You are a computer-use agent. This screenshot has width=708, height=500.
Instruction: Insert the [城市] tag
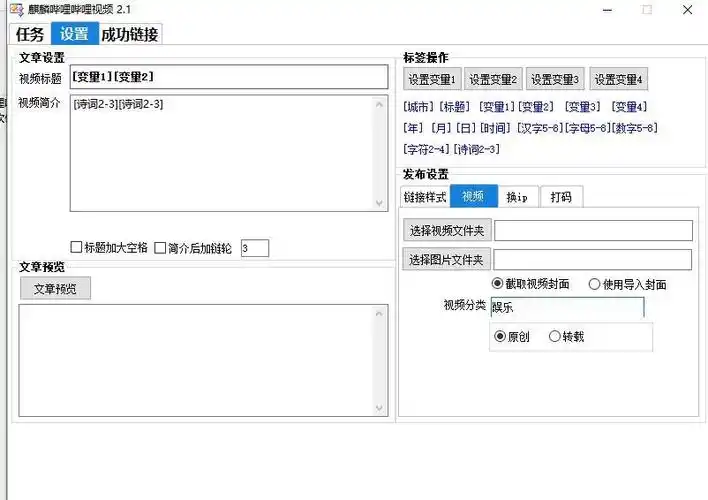pyautogui.click(x=419, y=107)
